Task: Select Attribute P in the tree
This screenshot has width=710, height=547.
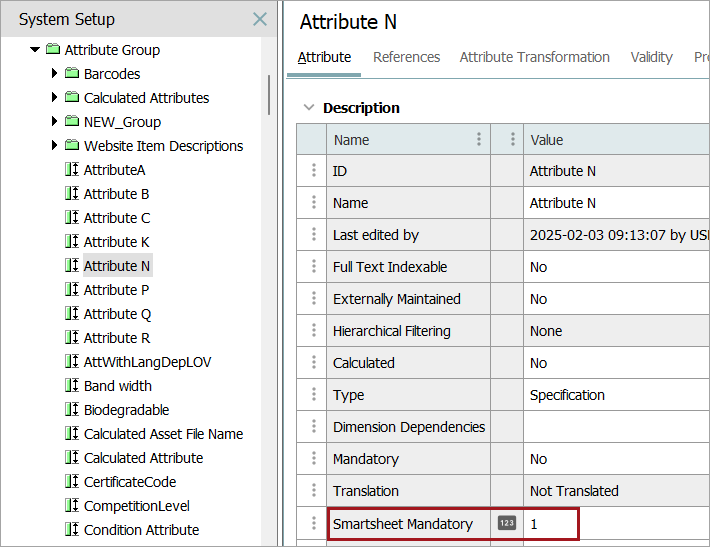Action: 116,290
